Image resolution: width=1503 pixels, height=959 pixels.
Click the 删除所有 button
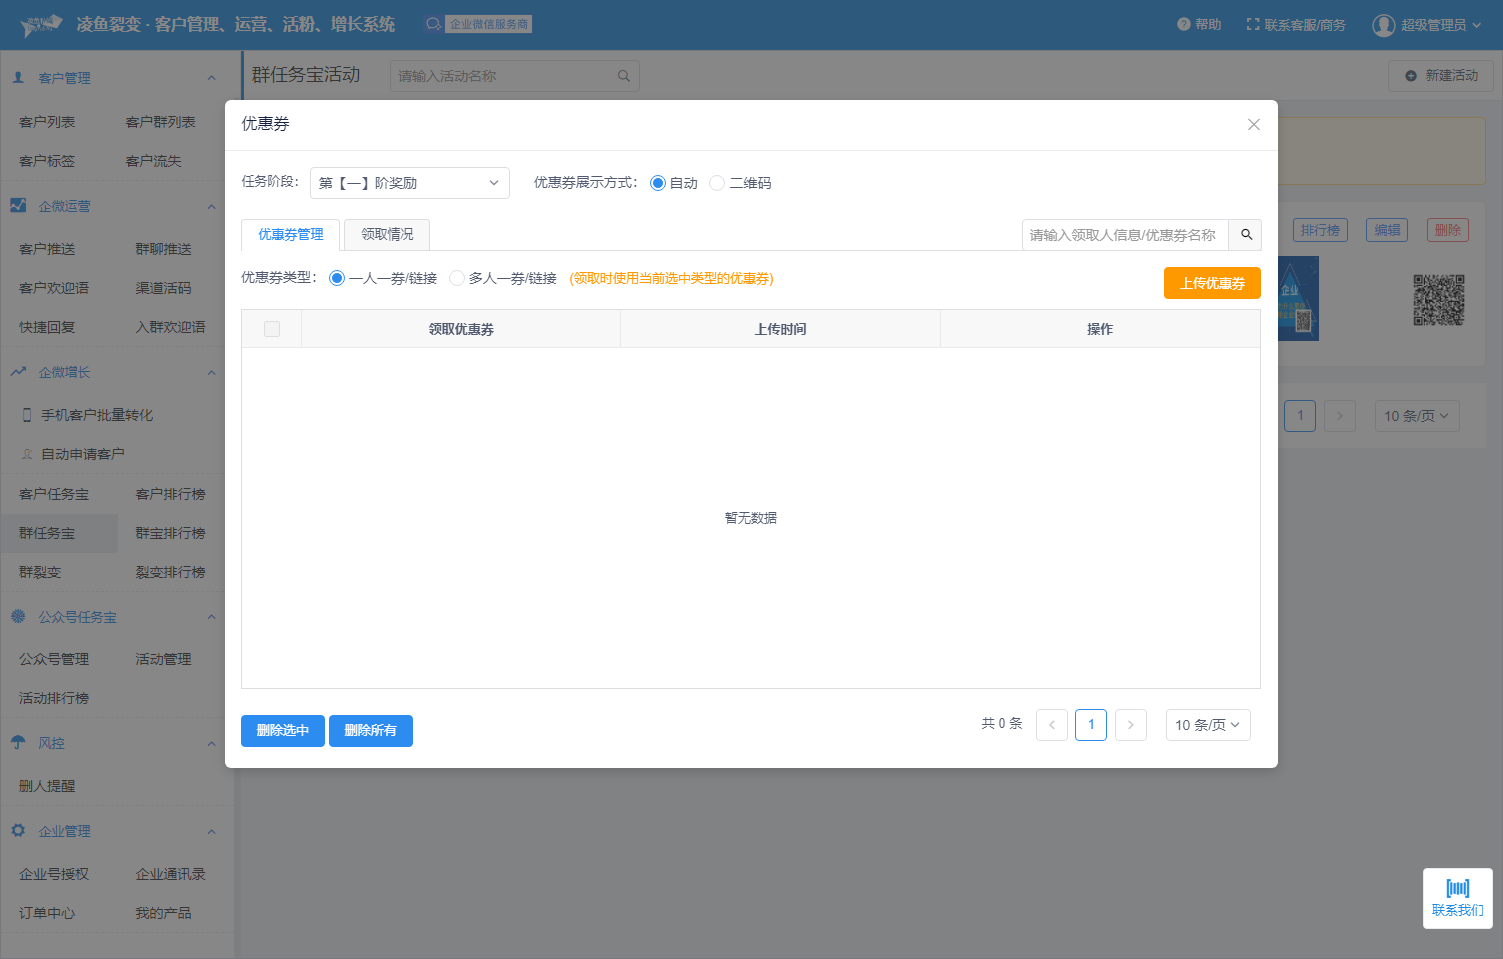pyautogui.click(x=370, y=731)
